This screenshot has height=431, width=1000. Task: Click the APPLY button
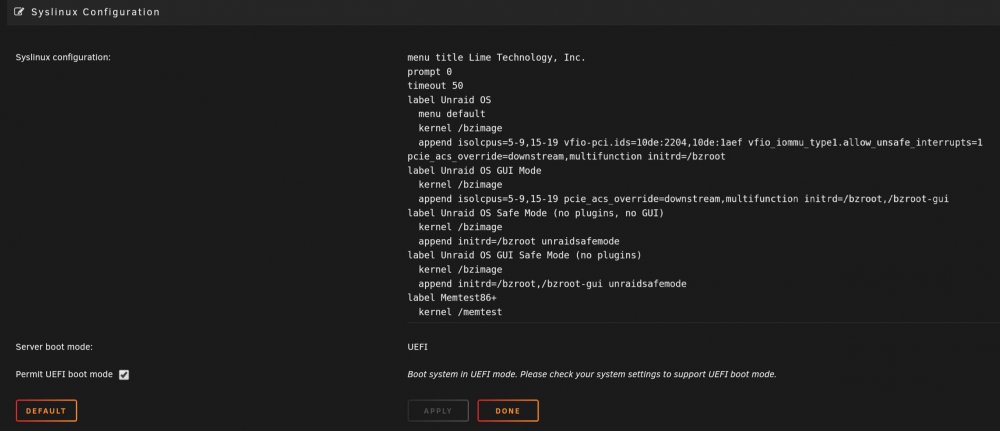438,411
